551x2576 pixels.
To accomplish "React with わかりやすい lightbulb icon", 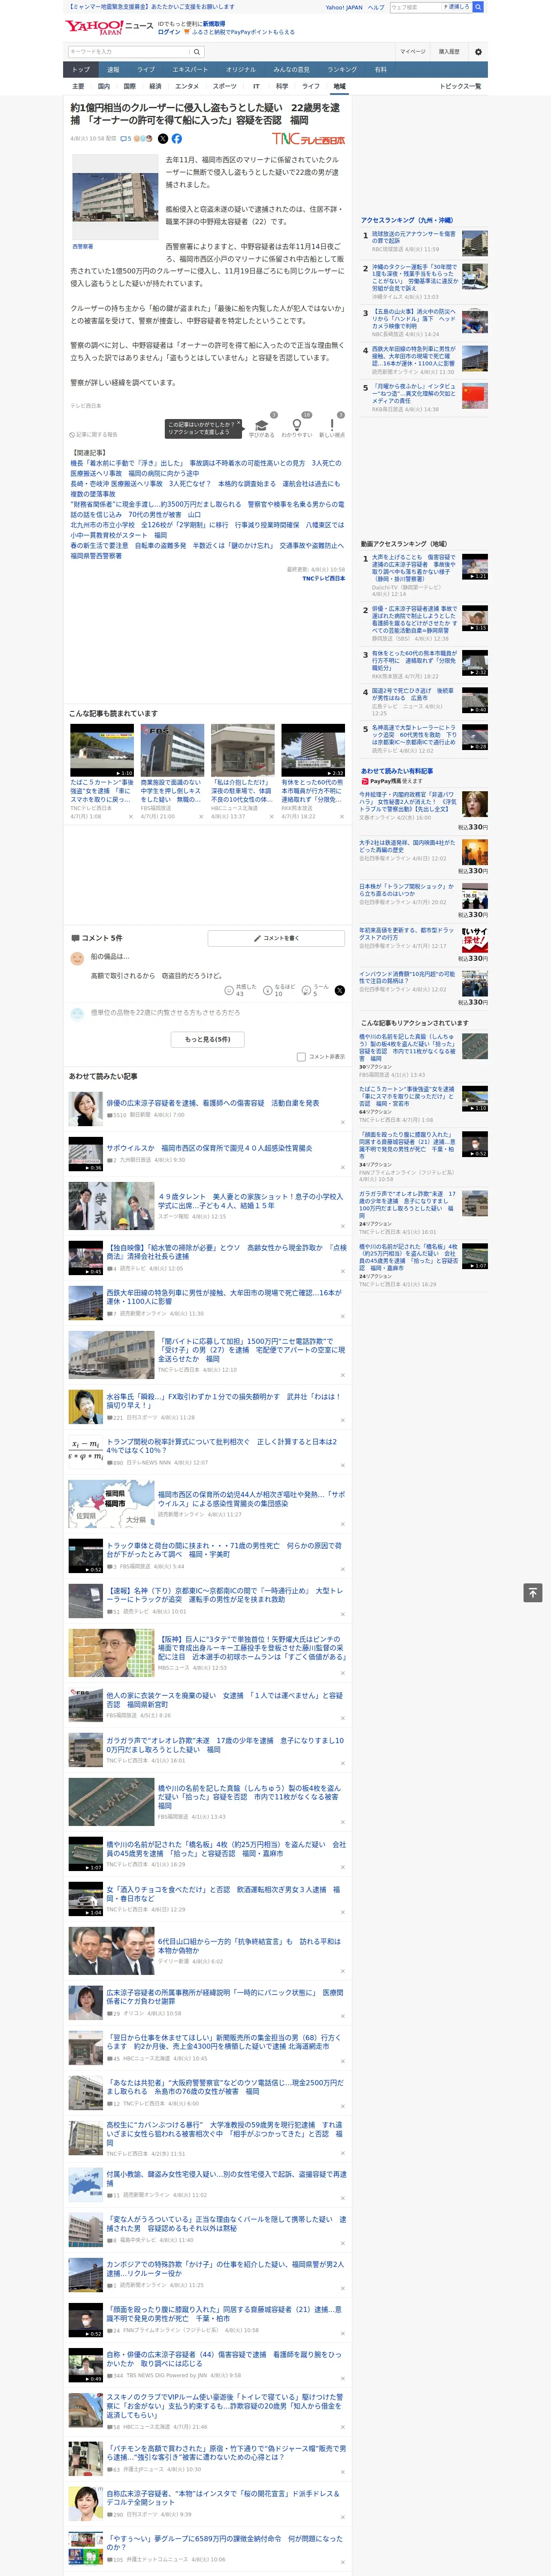I will pyautogui.click(x=296, y=426).
